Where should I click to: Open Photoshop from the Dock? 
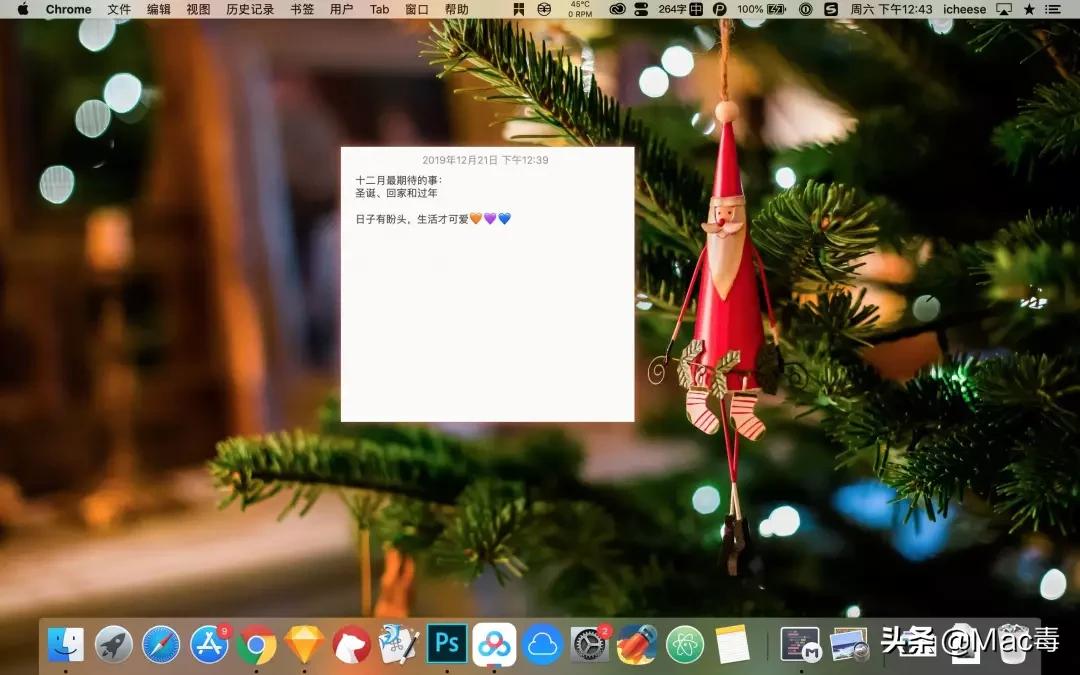click(x=447, y=645)
